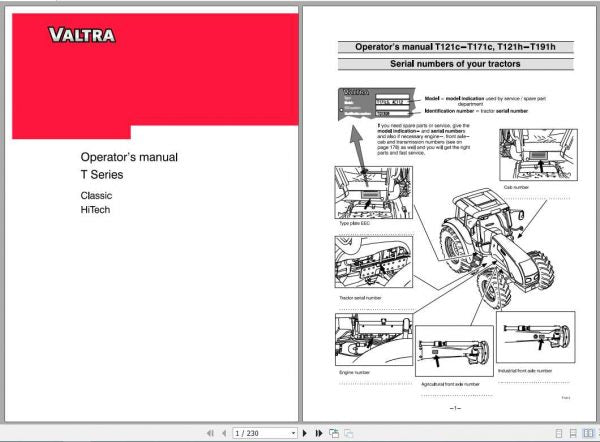Click the 'Industrial front axle number' caption
The width and height of the screenshot is (600, 442).
pyautogui.click(x=525, y=371)
